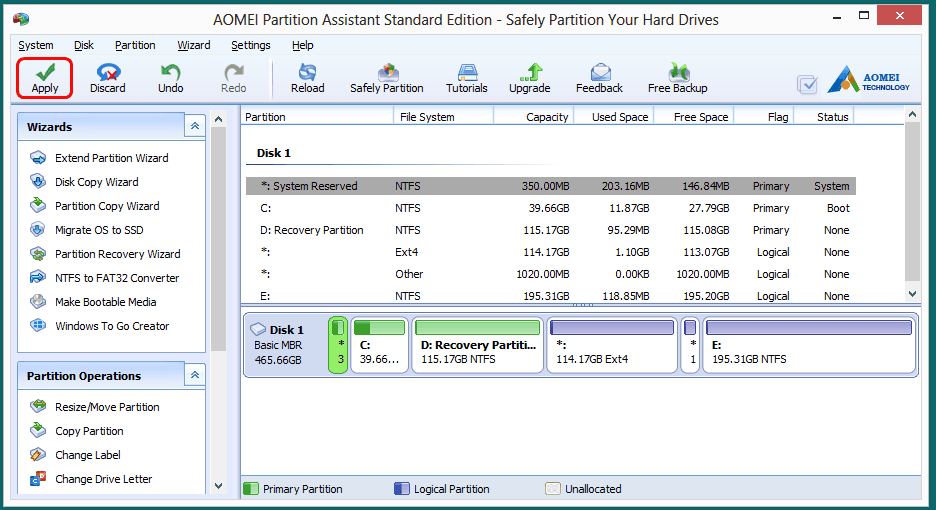Sort by Free Space column header
Screen dimensions: 936x510
694,116
